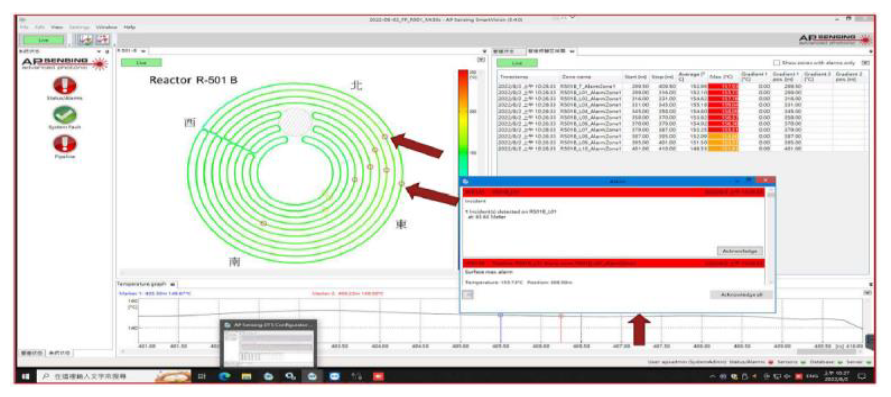The width and height of the screenshot is (891, 397).
Task: Click the red incident header in Alarm dialog
Action: coord(614,193)
